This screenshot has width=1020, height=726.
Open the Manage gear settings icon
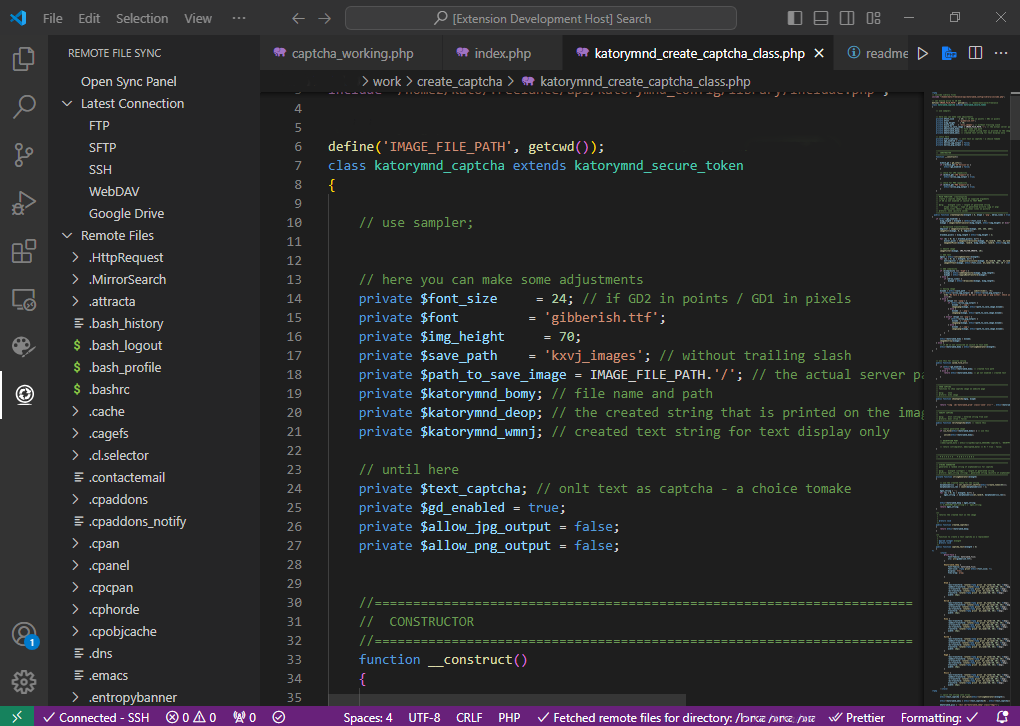24,682
